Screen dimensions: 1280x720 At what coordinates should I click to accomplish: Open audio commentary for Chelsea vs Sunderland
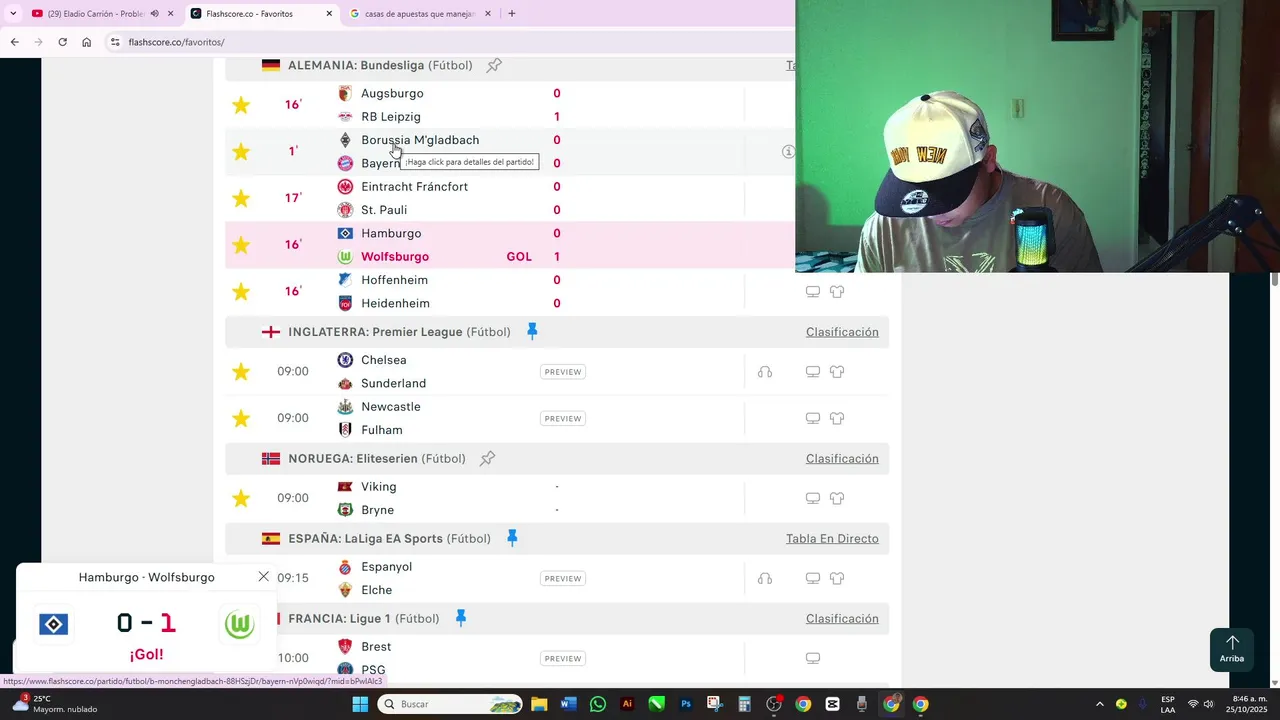(x=765, y=372)
